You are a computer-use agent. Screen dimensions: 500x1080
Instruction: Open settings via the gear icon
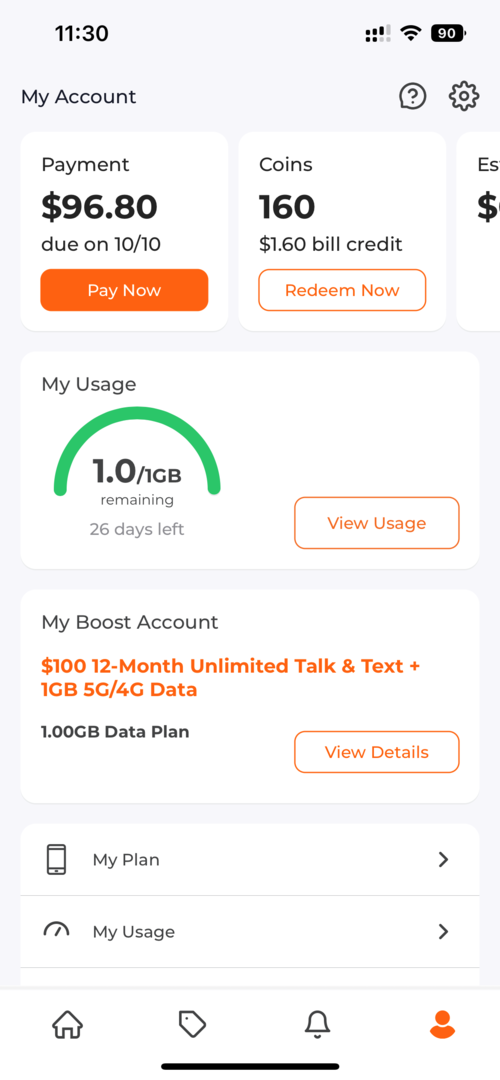[x=463, y=96]
